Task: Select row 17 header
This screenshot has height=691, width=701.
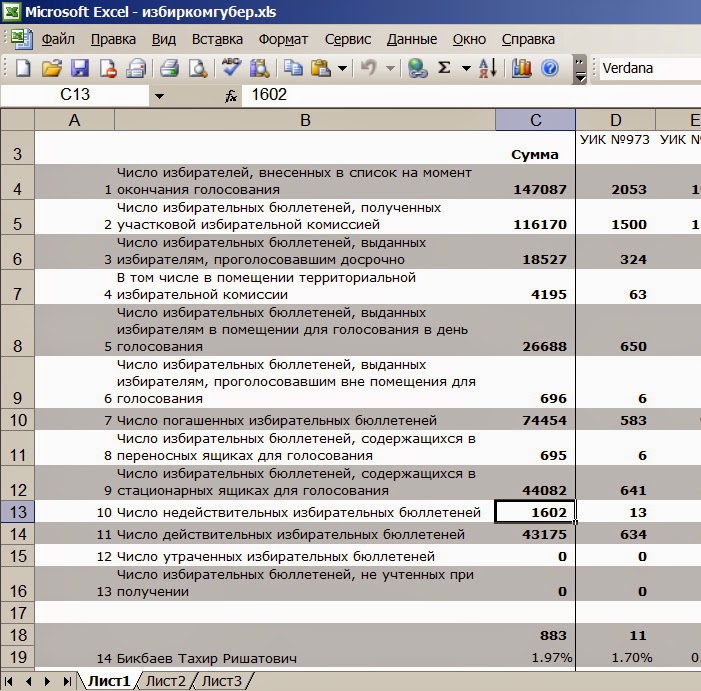Action: tap(17, 613)
